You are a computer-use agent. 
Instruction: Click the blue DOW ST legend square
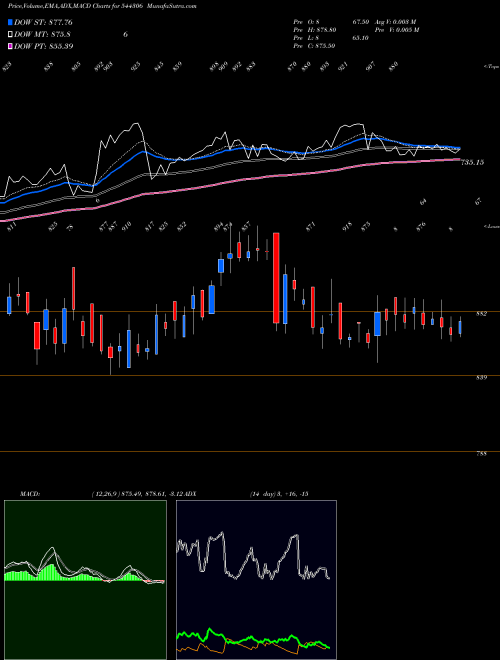[10, 22]
